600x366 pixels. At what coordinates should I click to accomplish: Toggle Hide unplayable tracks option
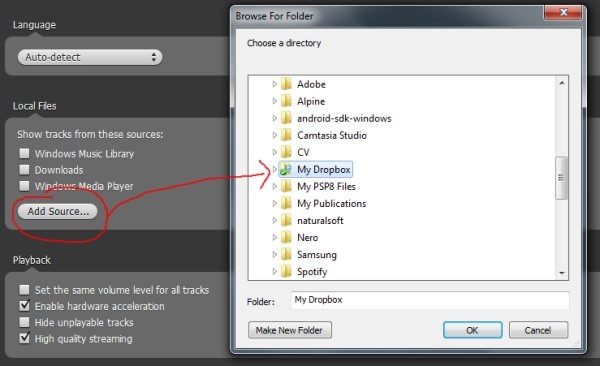[x=24, y=322]
